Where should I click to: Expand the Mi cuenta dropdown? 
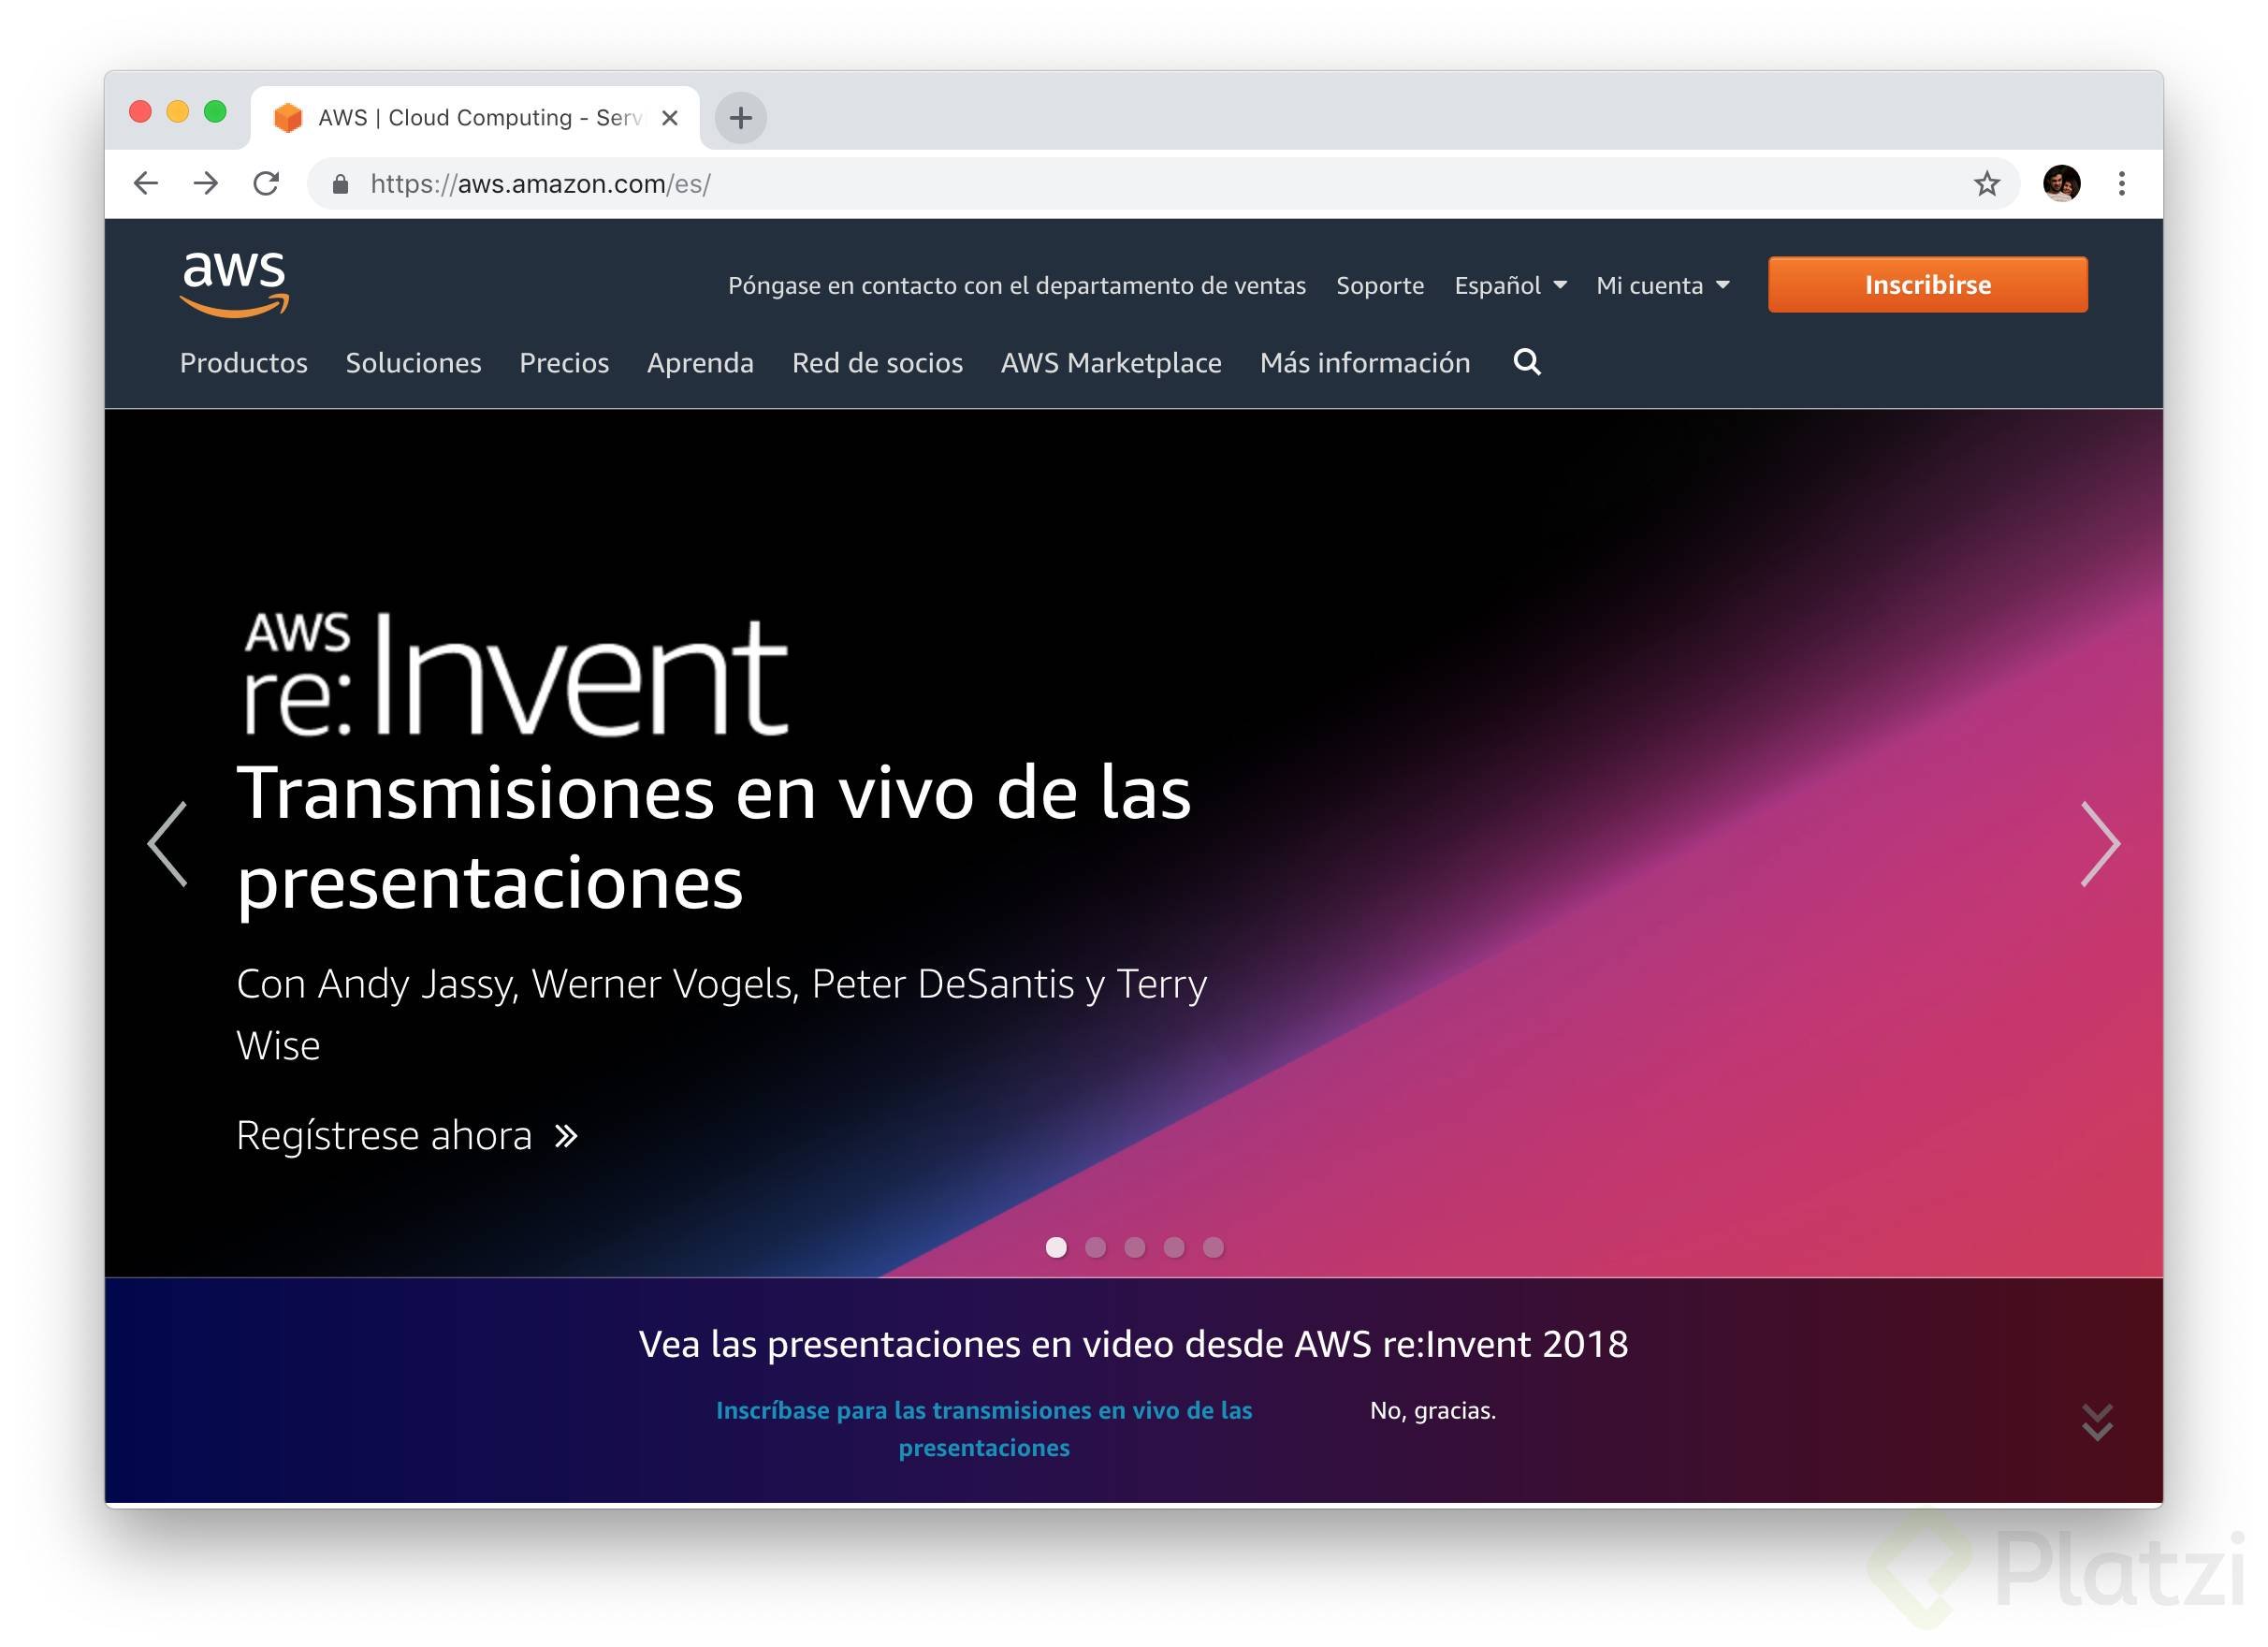pos(1662,286)
